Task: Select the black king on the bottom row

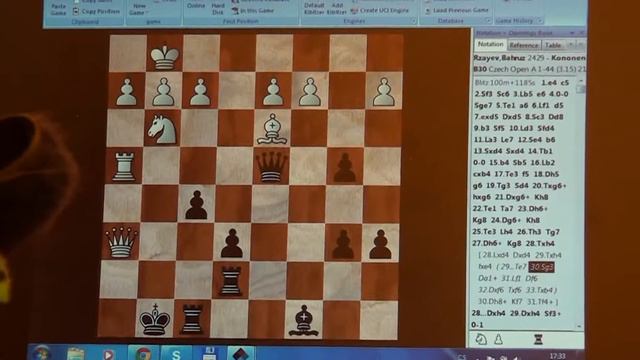Action: pos(155,319)
